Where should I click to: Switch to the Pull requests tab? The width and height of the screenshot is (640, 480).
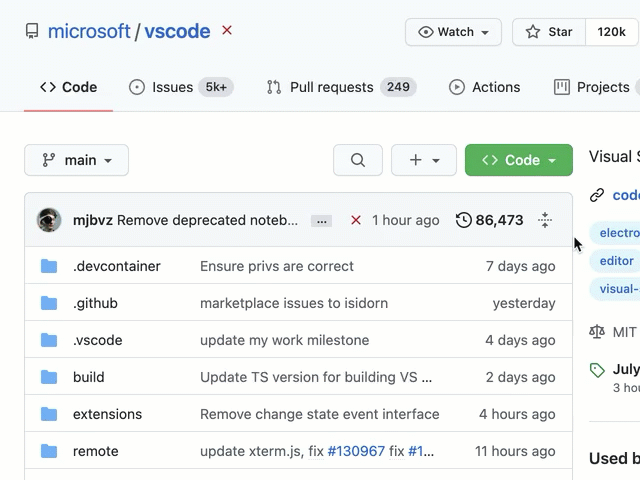tap(341, 87)
